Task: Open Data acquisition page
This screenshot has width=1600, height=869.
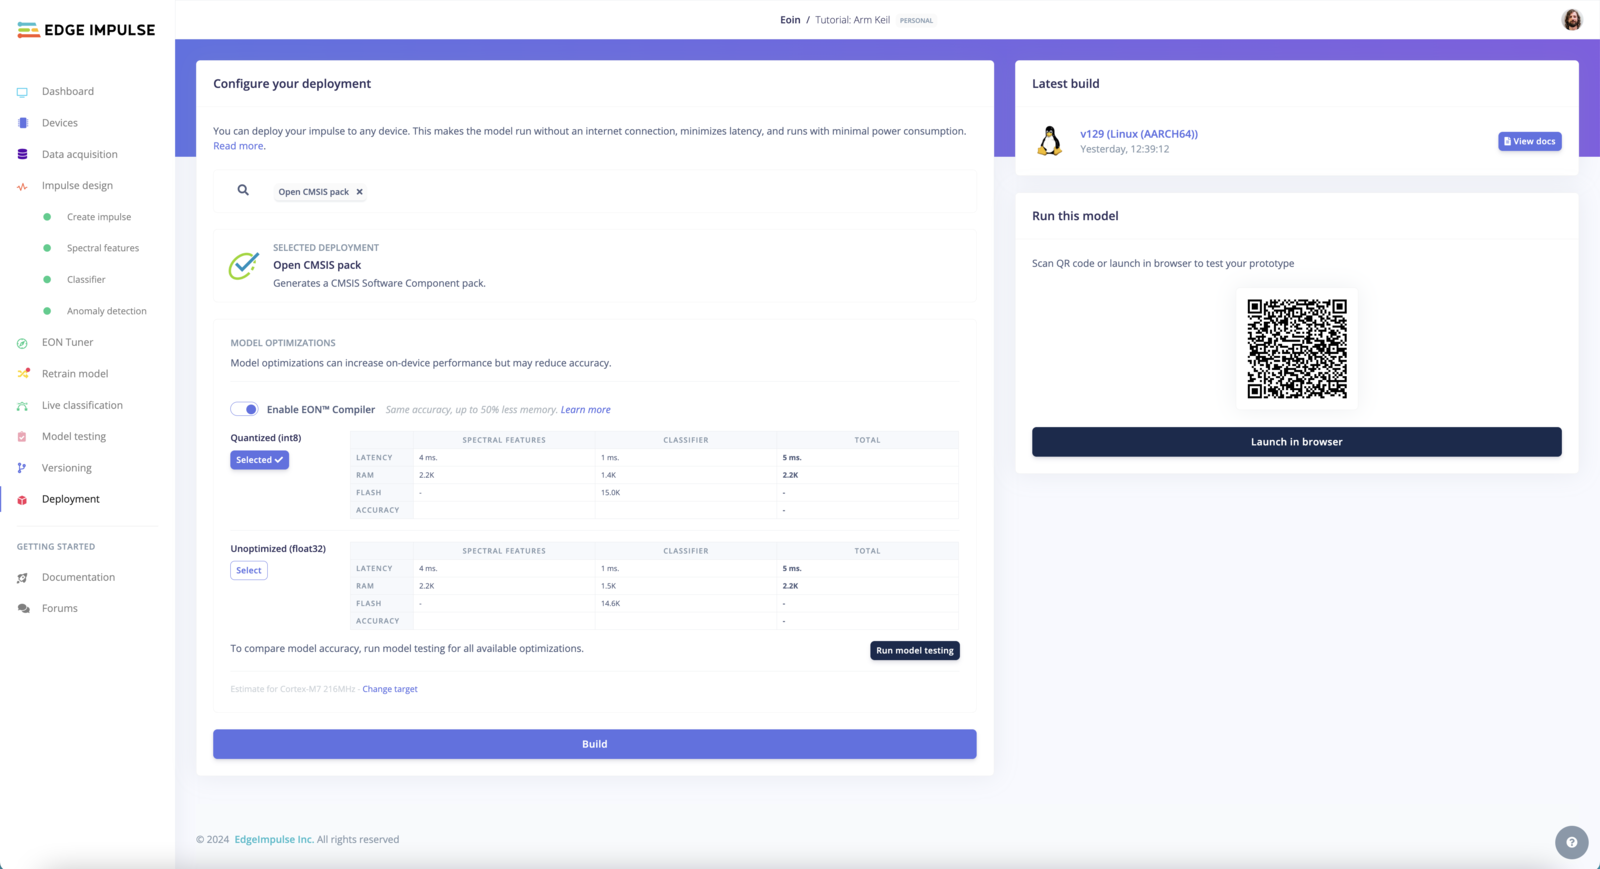Action: (80, 154)
